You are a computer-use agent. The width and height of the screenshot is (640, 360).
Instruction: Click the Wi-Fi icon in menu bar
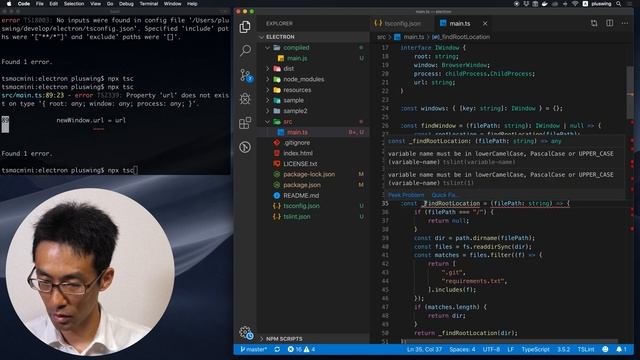click(575, 4)
